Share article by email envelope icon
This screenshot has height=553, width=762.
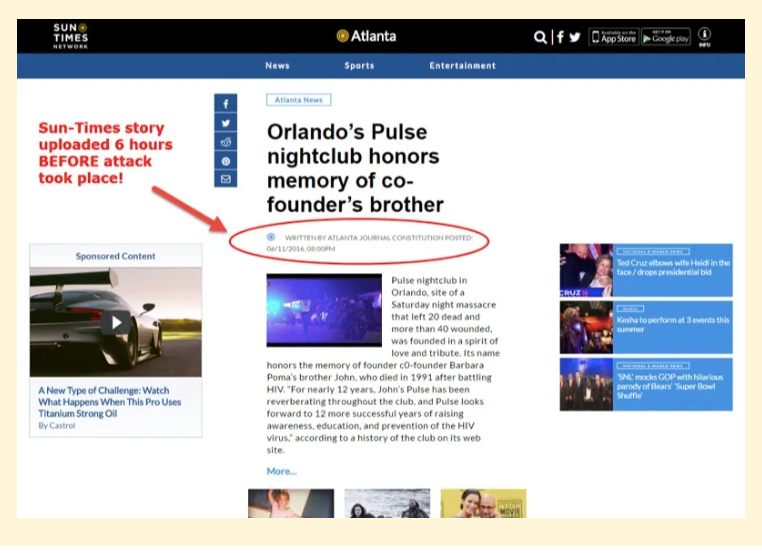point(225,179)
